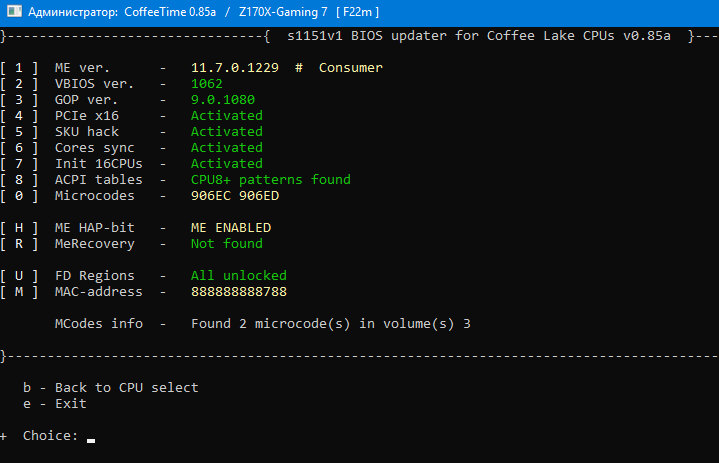Click '[ F22m ]' in the title bar
The image size is (719, 463).
[358, 12]
